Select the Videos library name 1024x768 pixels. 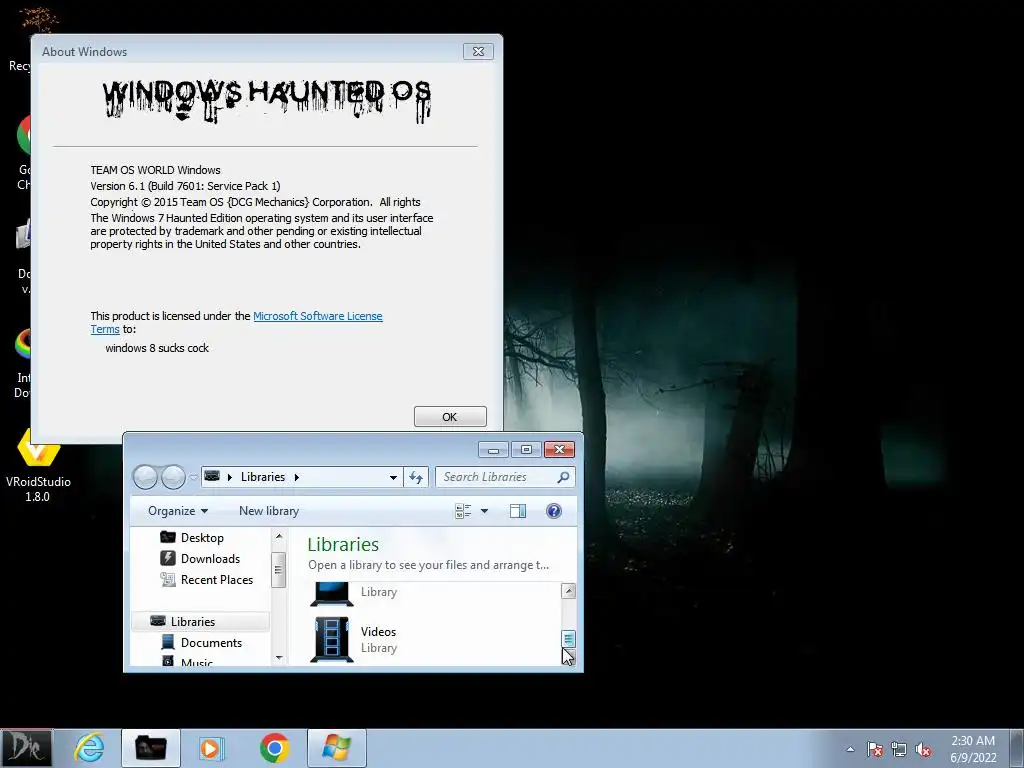379,632
